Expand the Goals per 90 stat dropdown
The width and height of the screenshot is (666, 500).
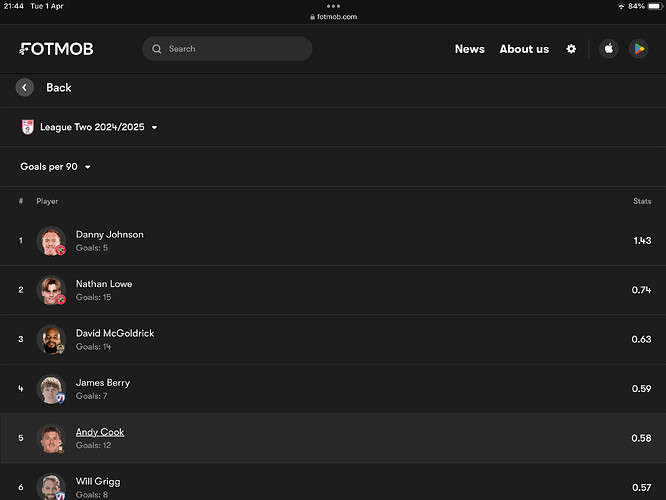[56, 167]
